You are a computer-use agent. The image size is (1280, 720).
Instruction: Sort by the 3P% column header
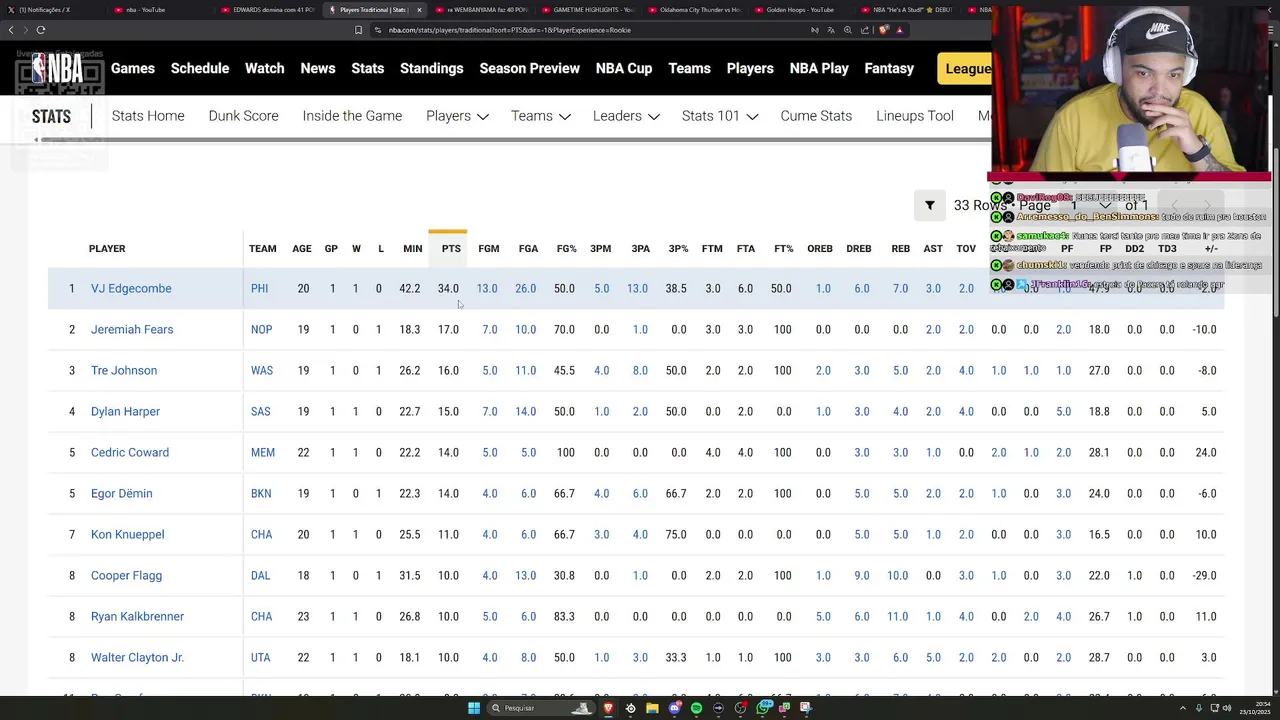tap(678, 248)
